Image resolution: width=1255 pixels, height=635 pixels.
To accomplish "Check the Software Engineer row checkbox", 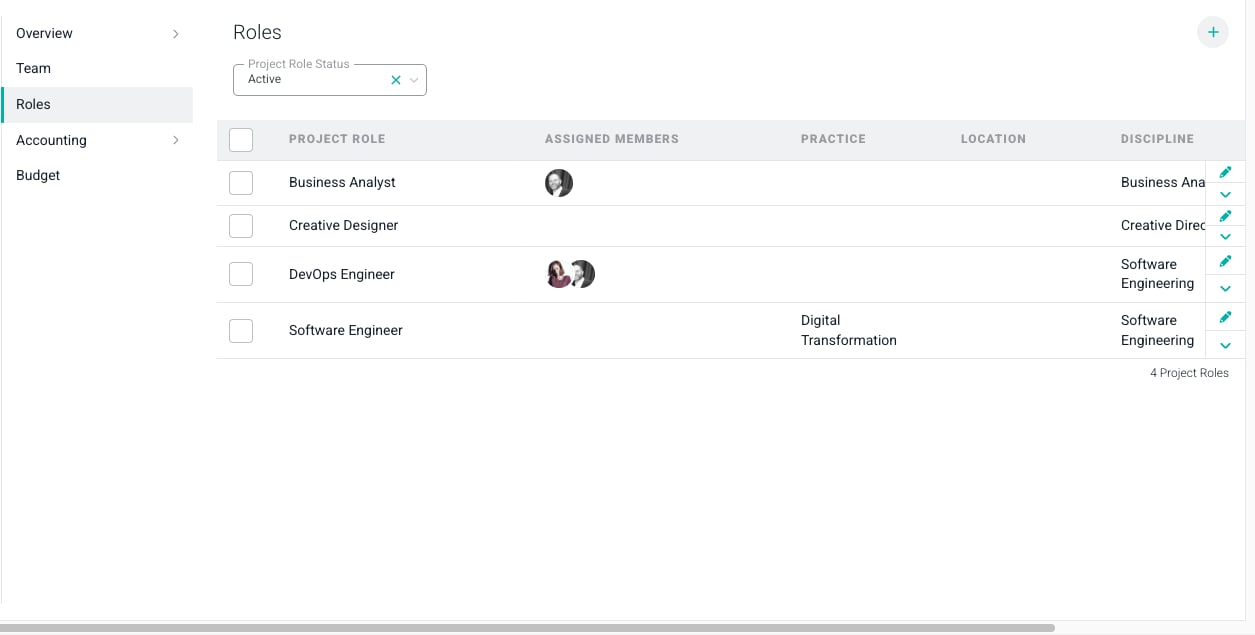I will tap(241, 330).
